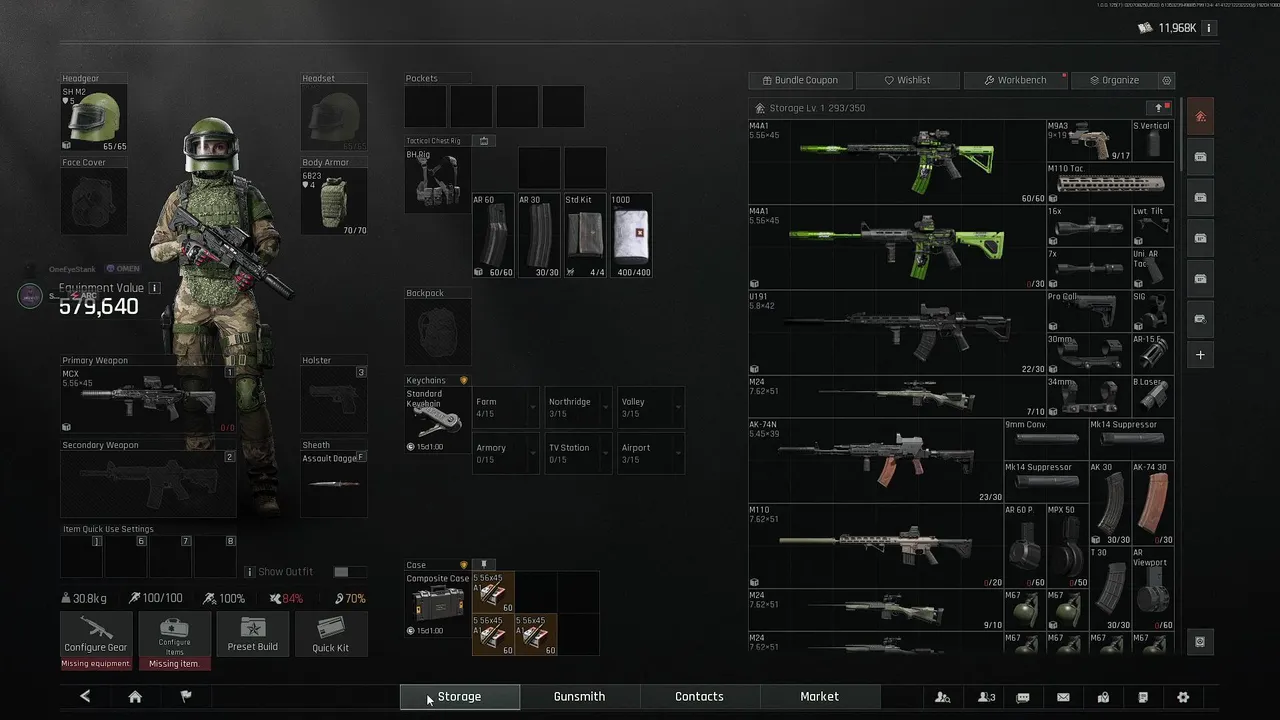Open the Workbench button
Image resolution: width=1280 pixels, height=720 pixels.
(1015, 80)
